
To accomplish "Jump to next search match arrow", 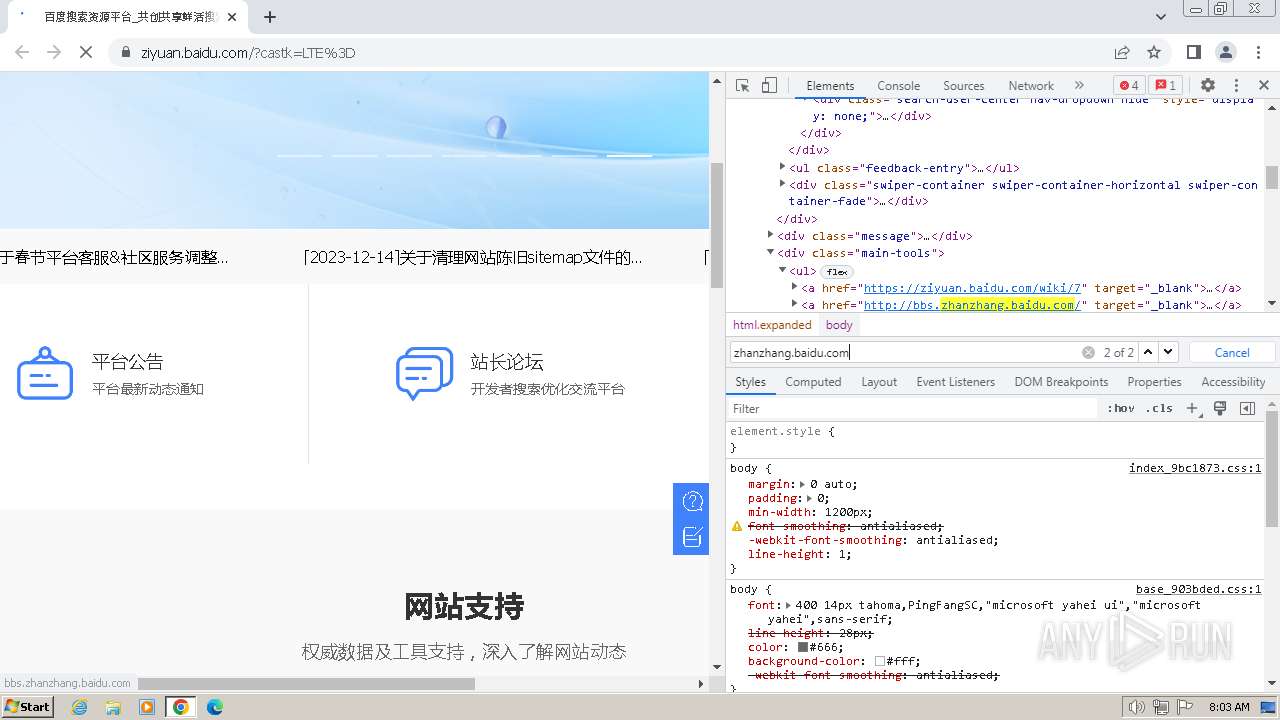I will (1168, 352).
